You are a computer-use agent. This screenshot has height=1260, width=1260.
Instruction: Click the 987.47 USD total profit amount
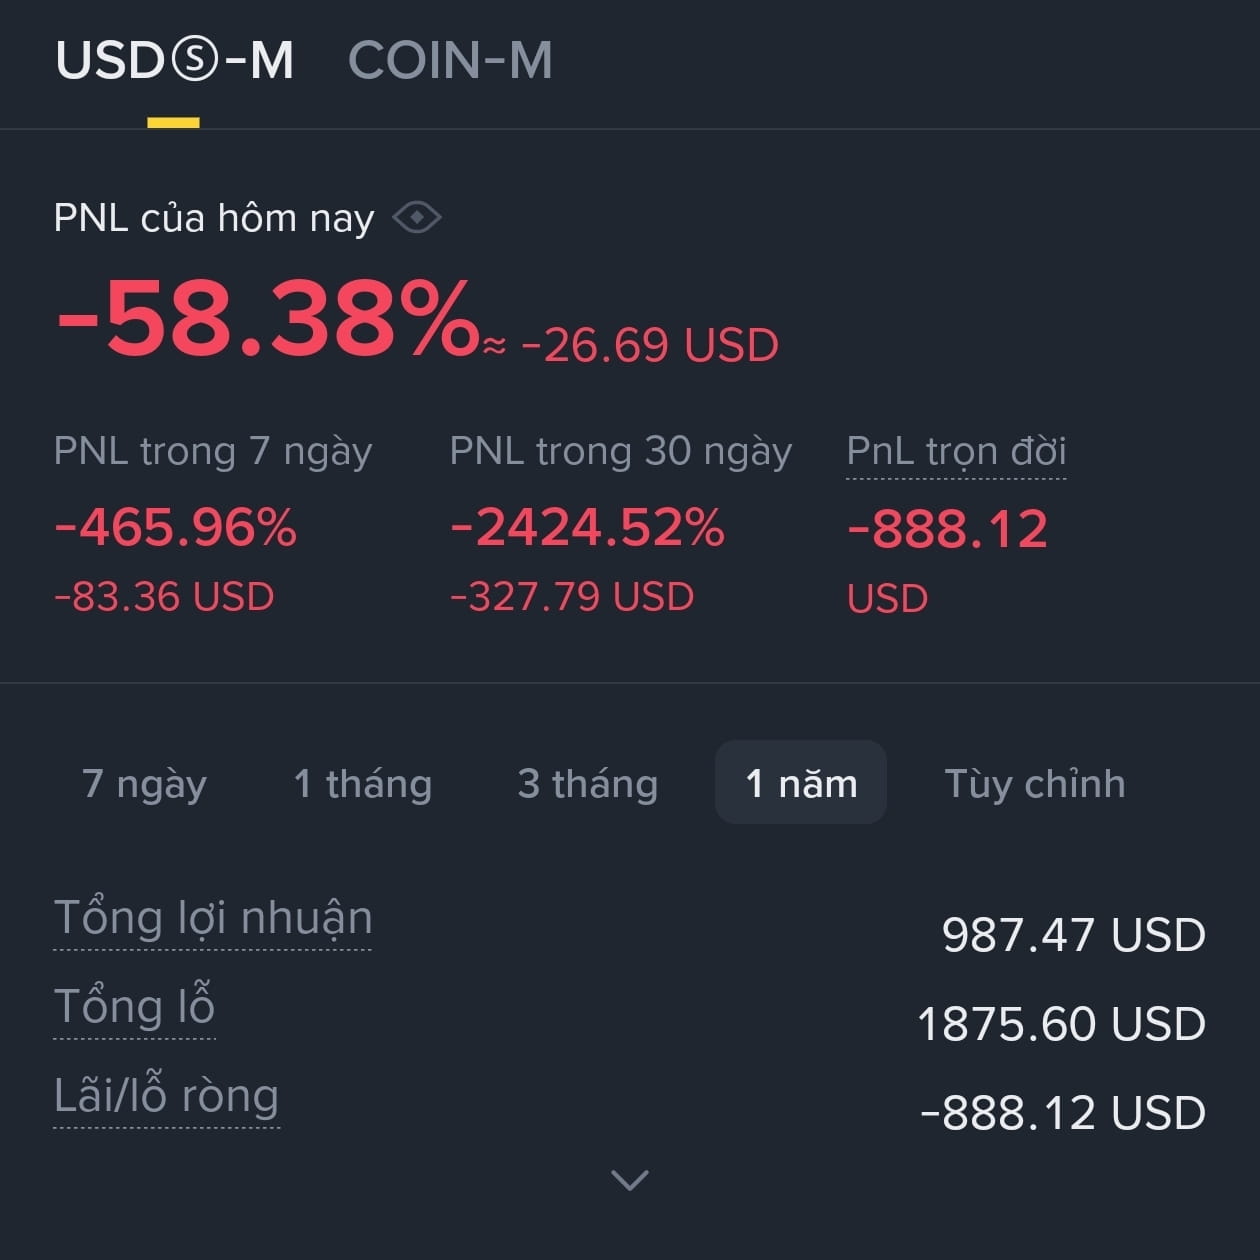pyautogui.click(x=1074, y=935)
